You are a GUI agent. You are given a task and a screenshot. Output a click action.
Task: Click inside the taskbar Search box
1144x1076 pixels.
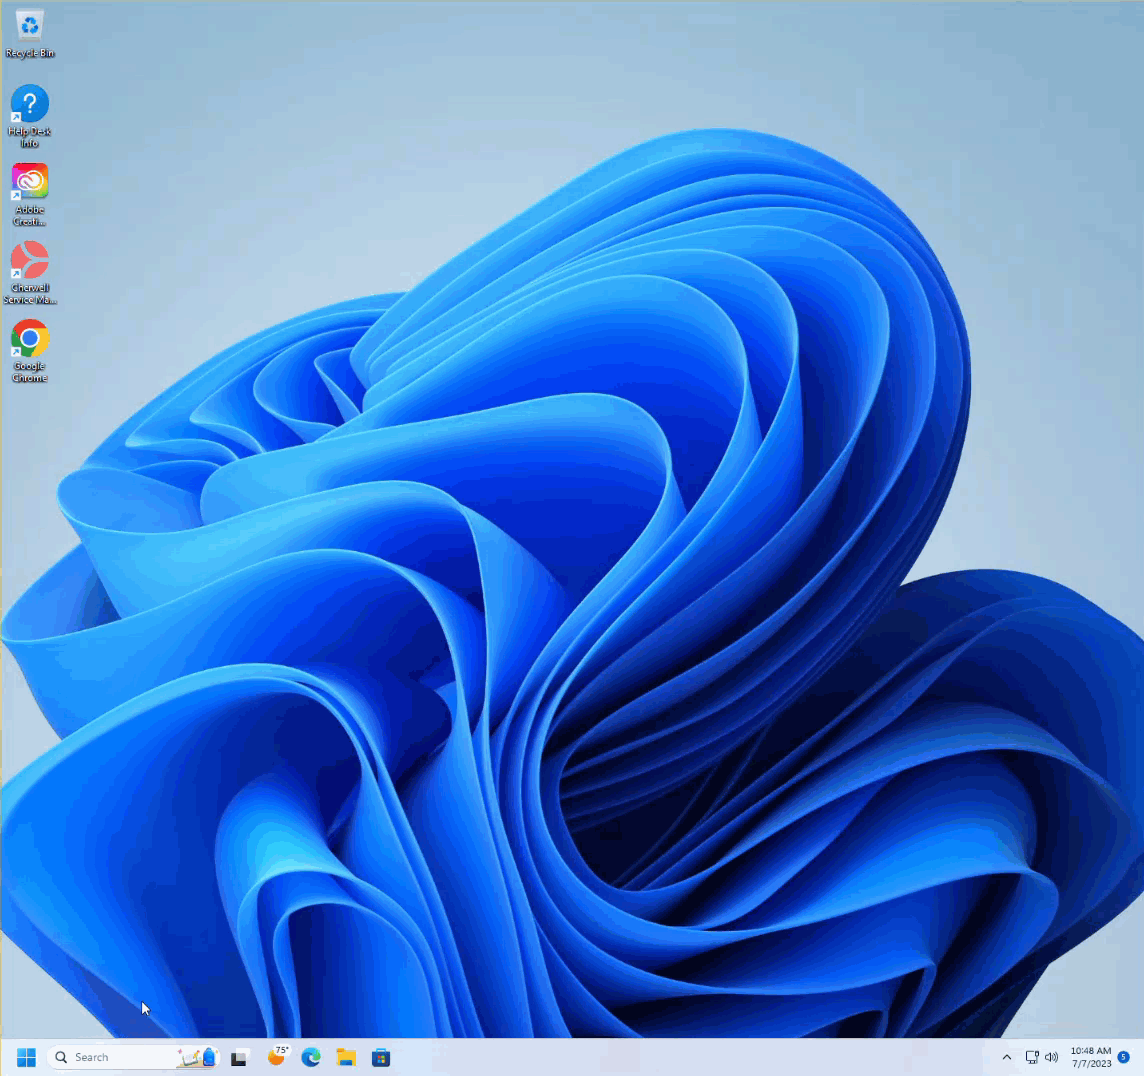click(110, 1057)
